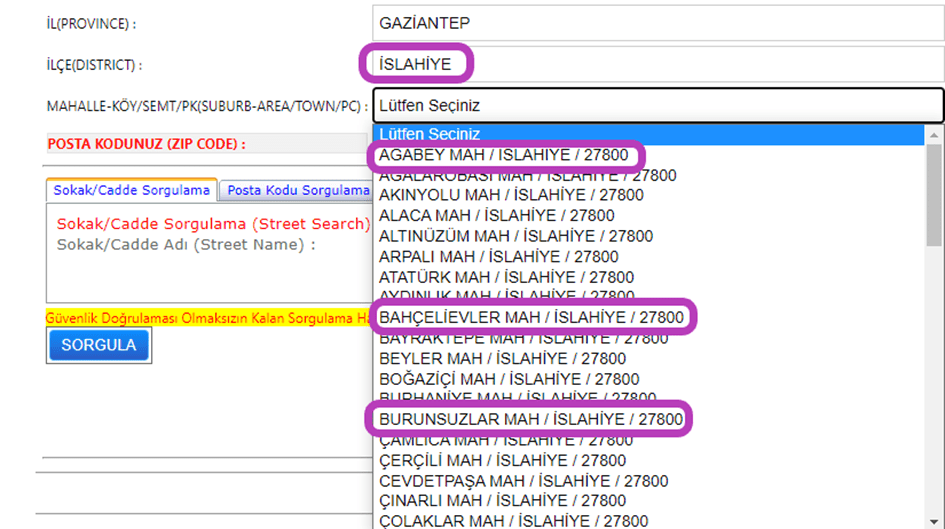Image resolution: width=945 pixels, height=529 pixels.
Task: Pick the ALACA MAH option
Action: coord(496,215)
